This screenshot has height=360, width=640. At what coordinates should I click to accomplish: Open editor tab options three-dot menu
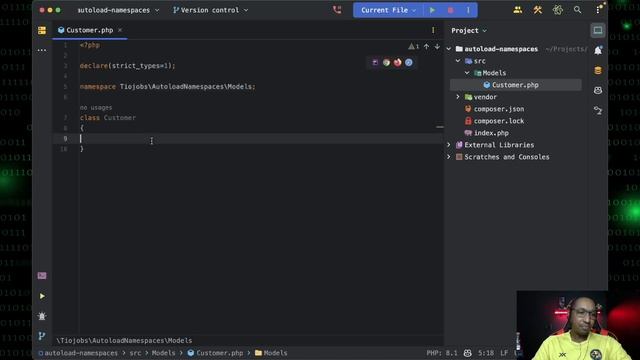coord(433,30)
